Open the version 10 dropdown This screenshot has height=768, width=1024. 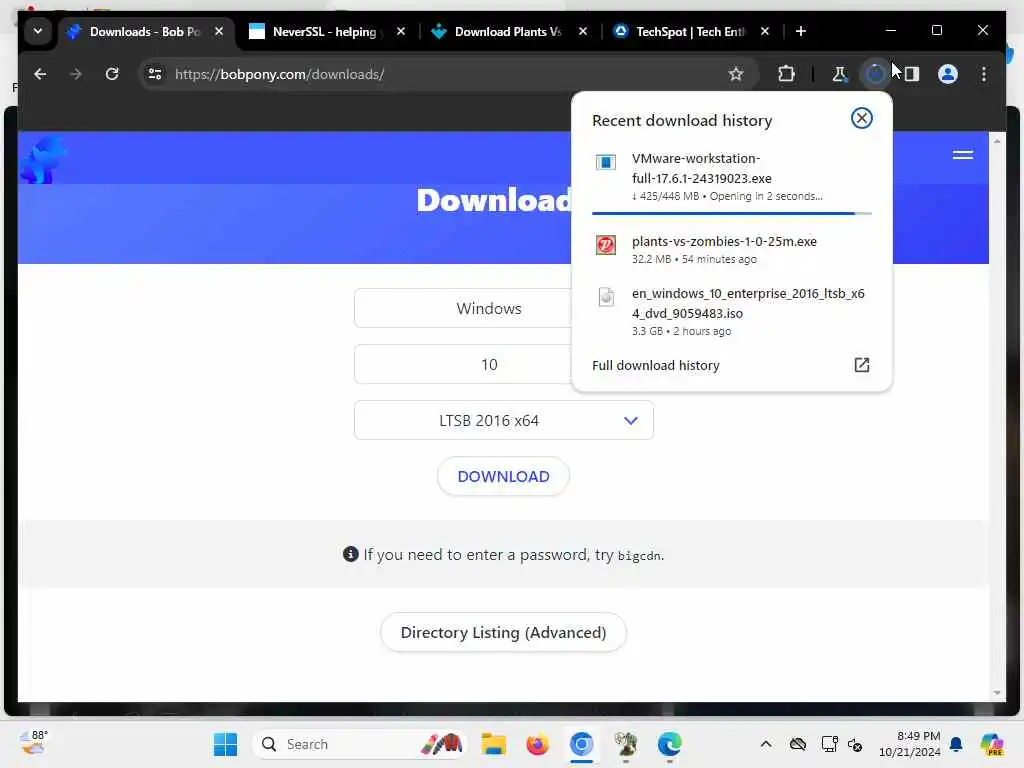[x=463, y=364]
